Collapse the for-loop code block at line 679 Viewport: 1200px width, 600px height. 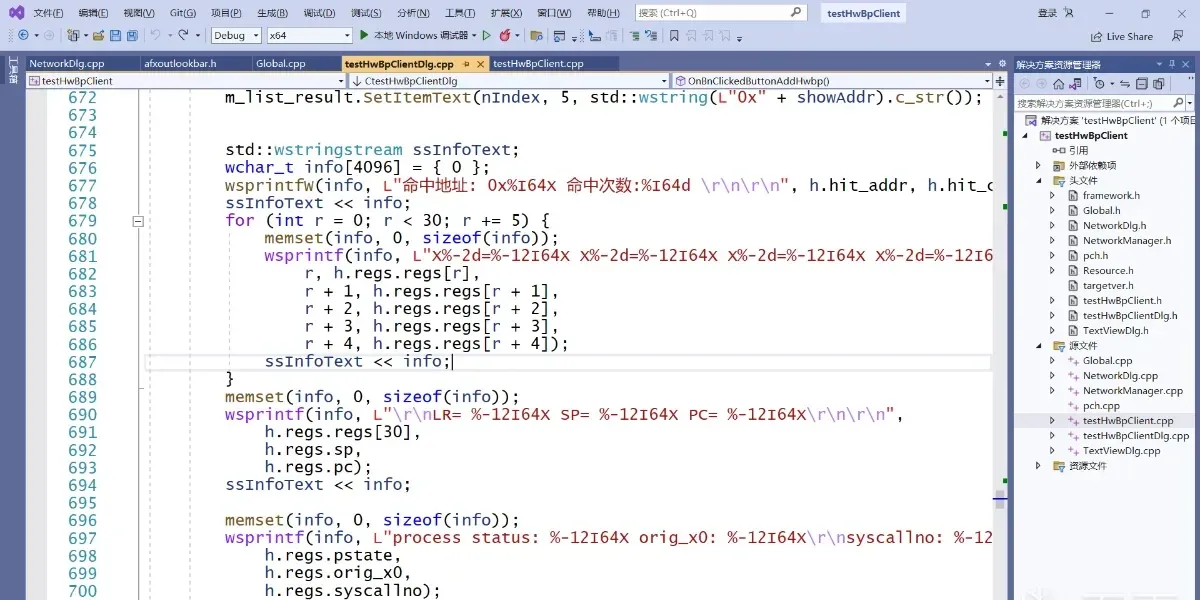pyautogui.click(x=138, y=221)
